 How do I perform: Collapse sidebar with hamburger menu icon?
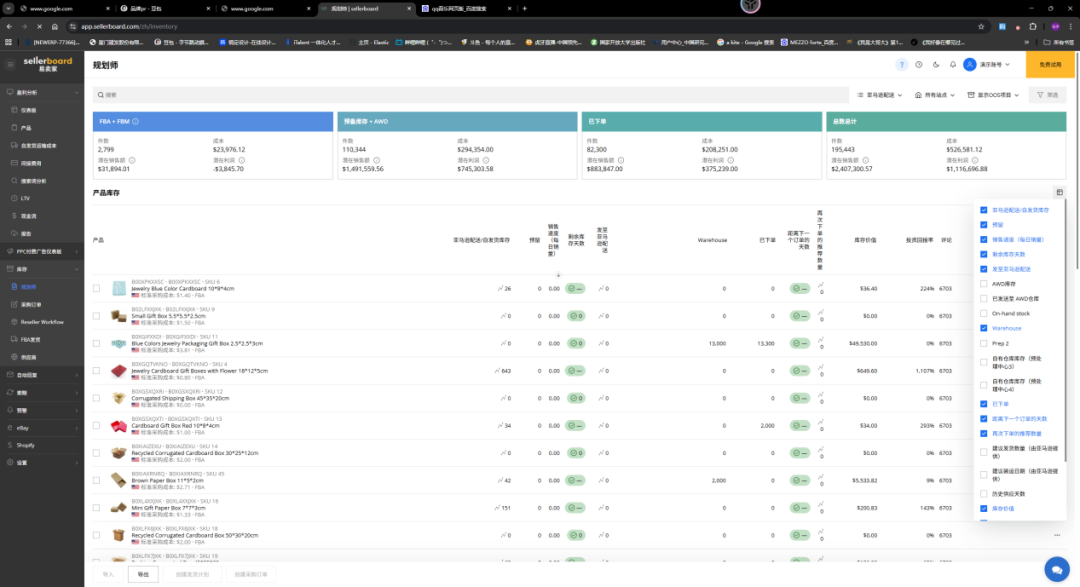(x=78, y=62)
